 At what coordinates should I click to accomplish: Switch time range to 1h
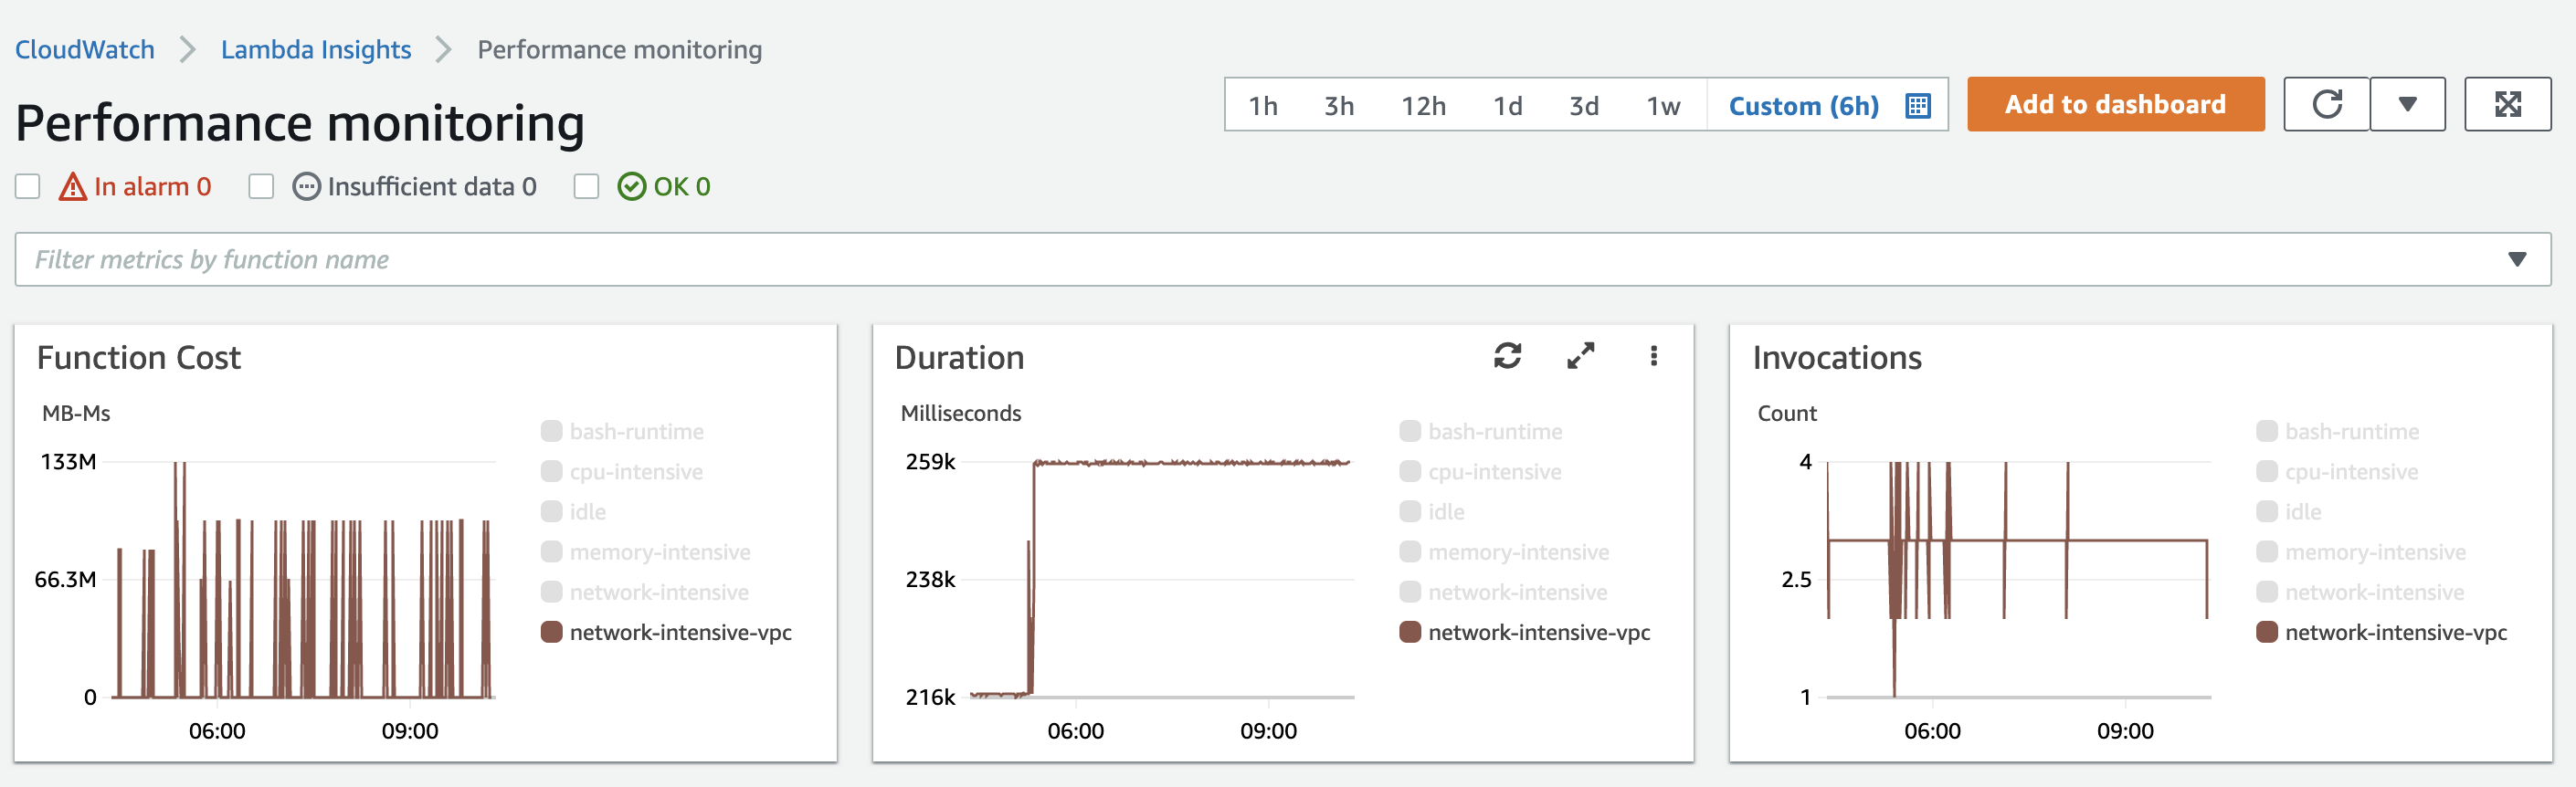[1263, 106]
